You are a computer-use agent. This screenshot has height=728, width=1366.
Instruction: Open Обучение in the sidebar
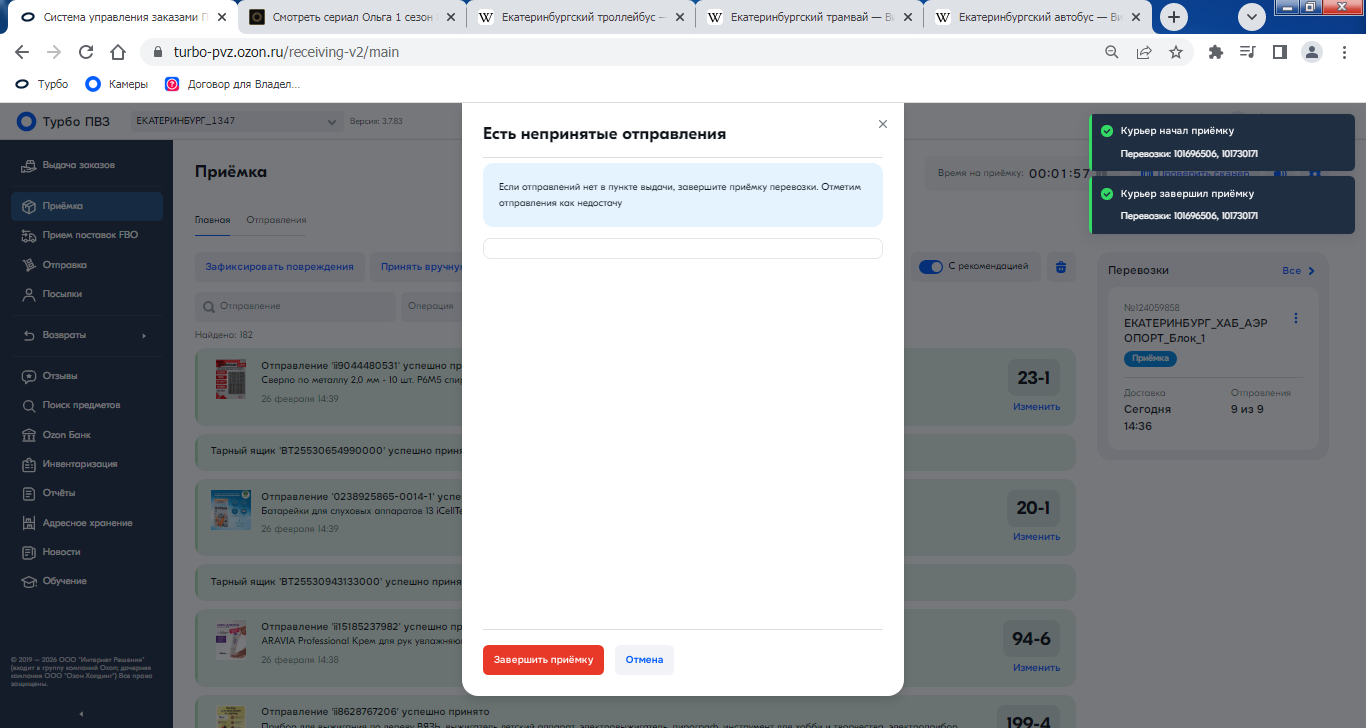(x=87, y=581)
